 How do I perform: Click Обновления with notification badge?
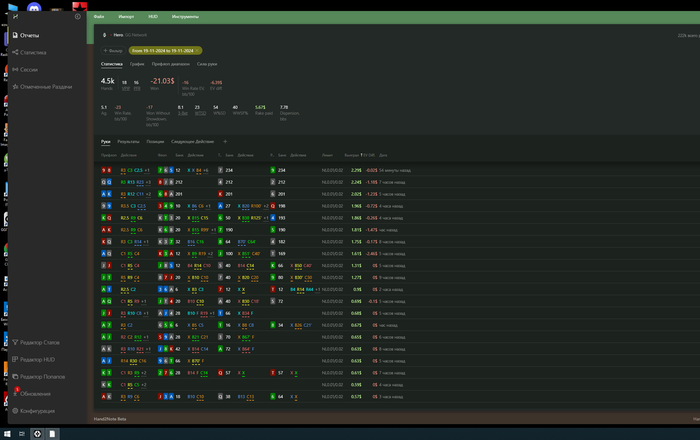(14, 393)
